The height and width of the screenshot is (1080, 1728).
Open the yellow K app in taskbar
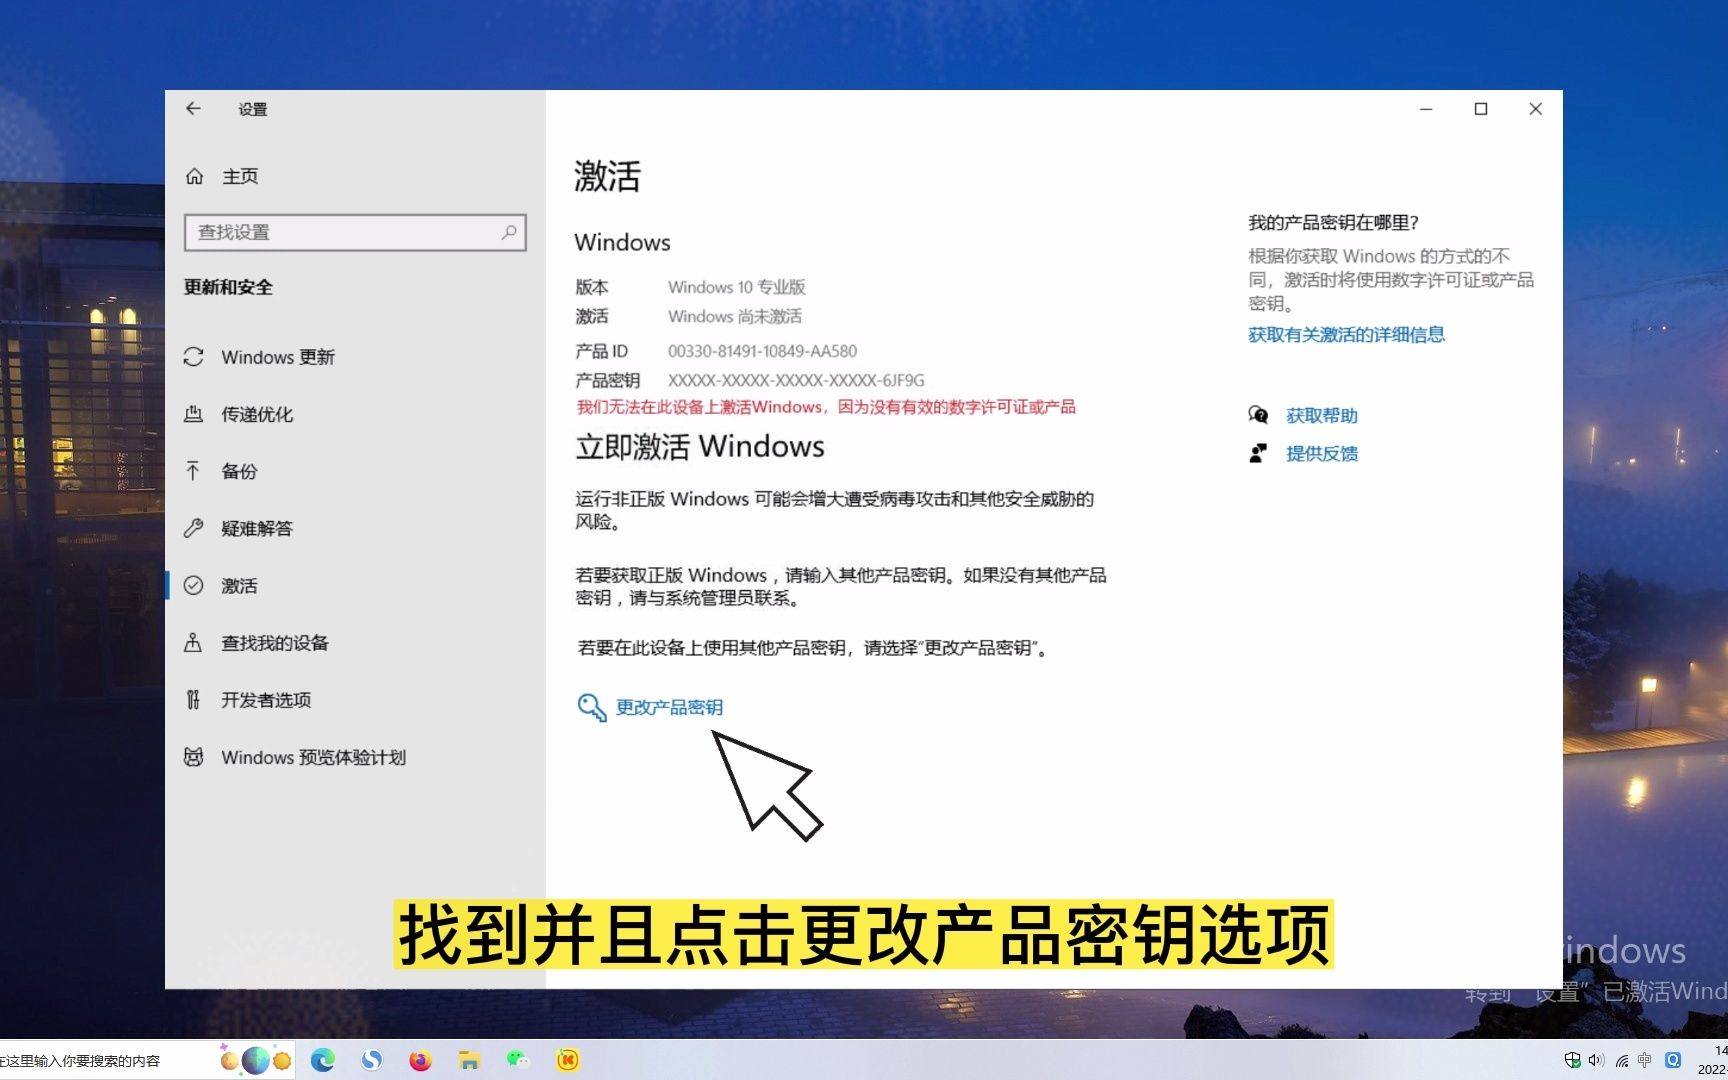tap(567, 1060)
